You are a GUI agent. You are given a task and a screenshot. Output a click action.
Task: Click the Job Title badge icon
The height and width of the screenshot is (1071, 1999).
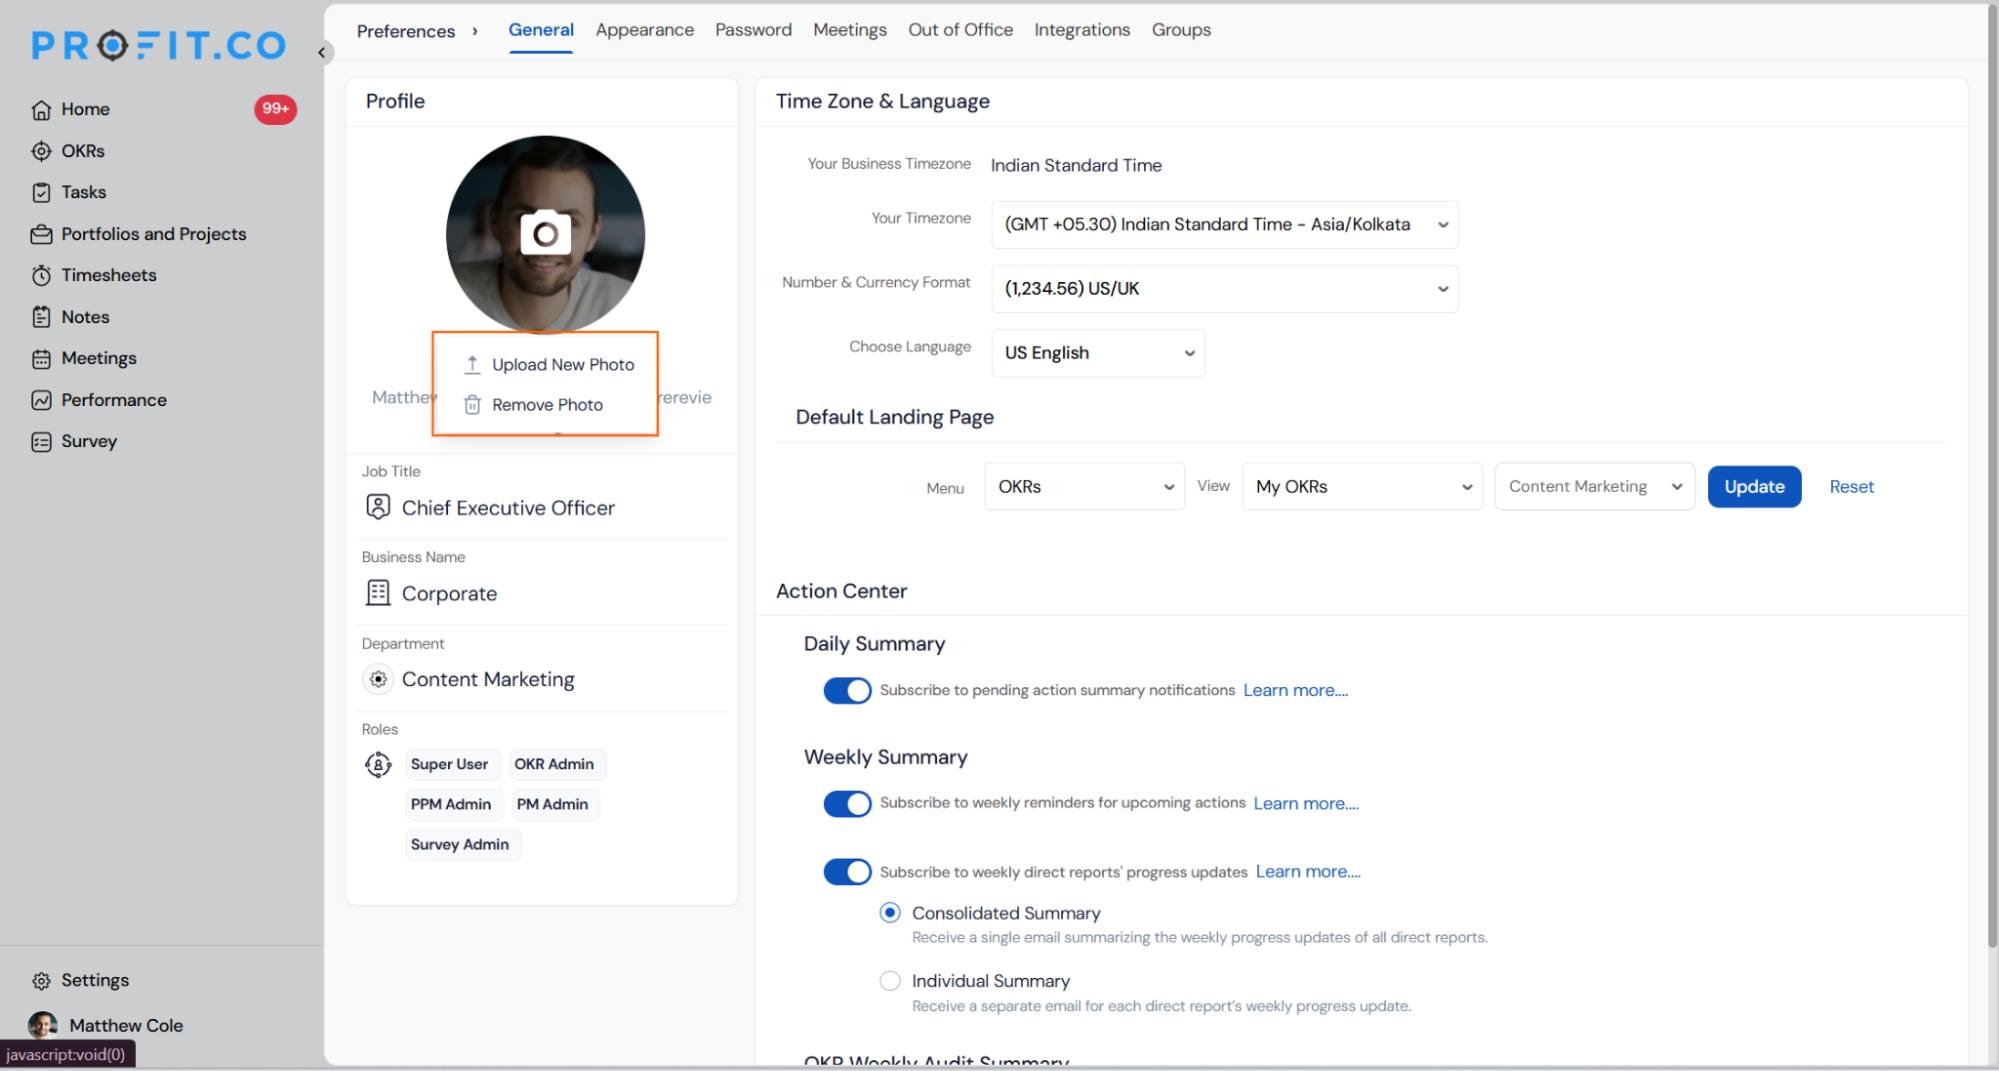point(378,507)
